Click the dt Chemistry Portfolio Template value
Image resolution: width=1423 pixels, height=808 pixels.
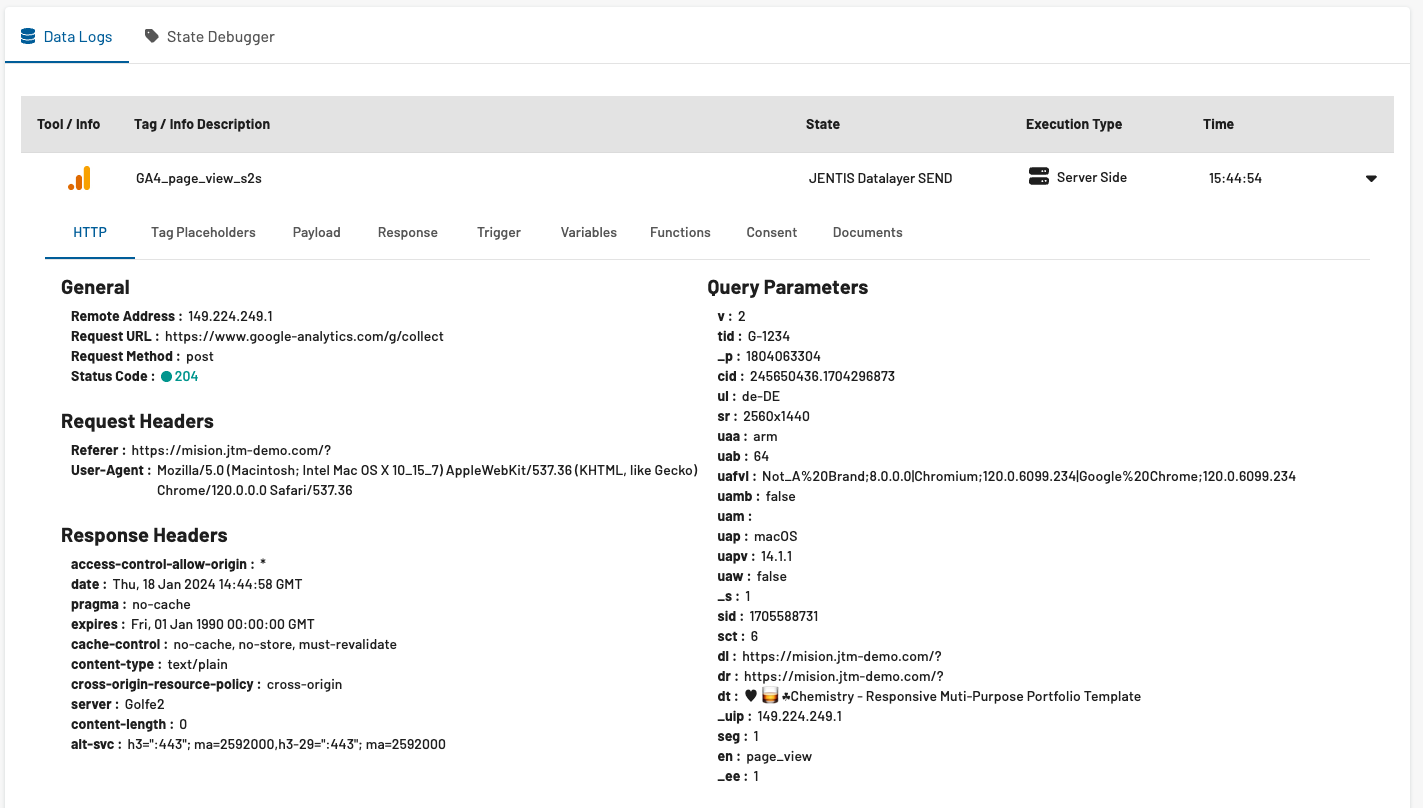pyautogui.click(x=942, y=696)
